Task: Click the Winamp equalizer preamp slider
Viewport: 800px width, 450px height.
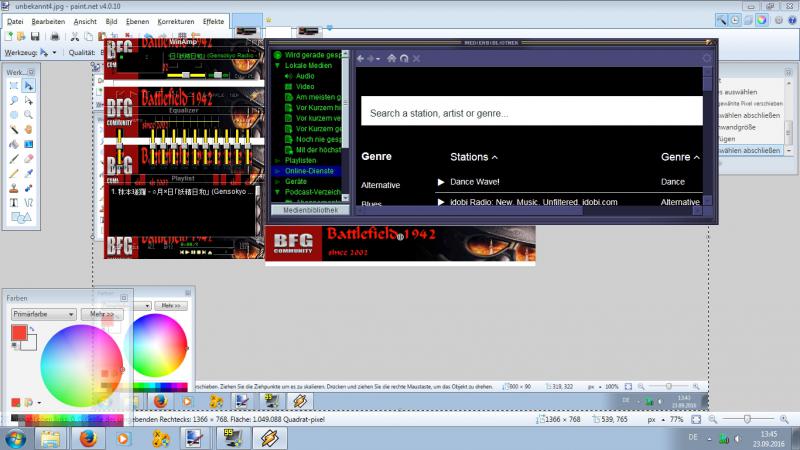Action: pos(119,145)
